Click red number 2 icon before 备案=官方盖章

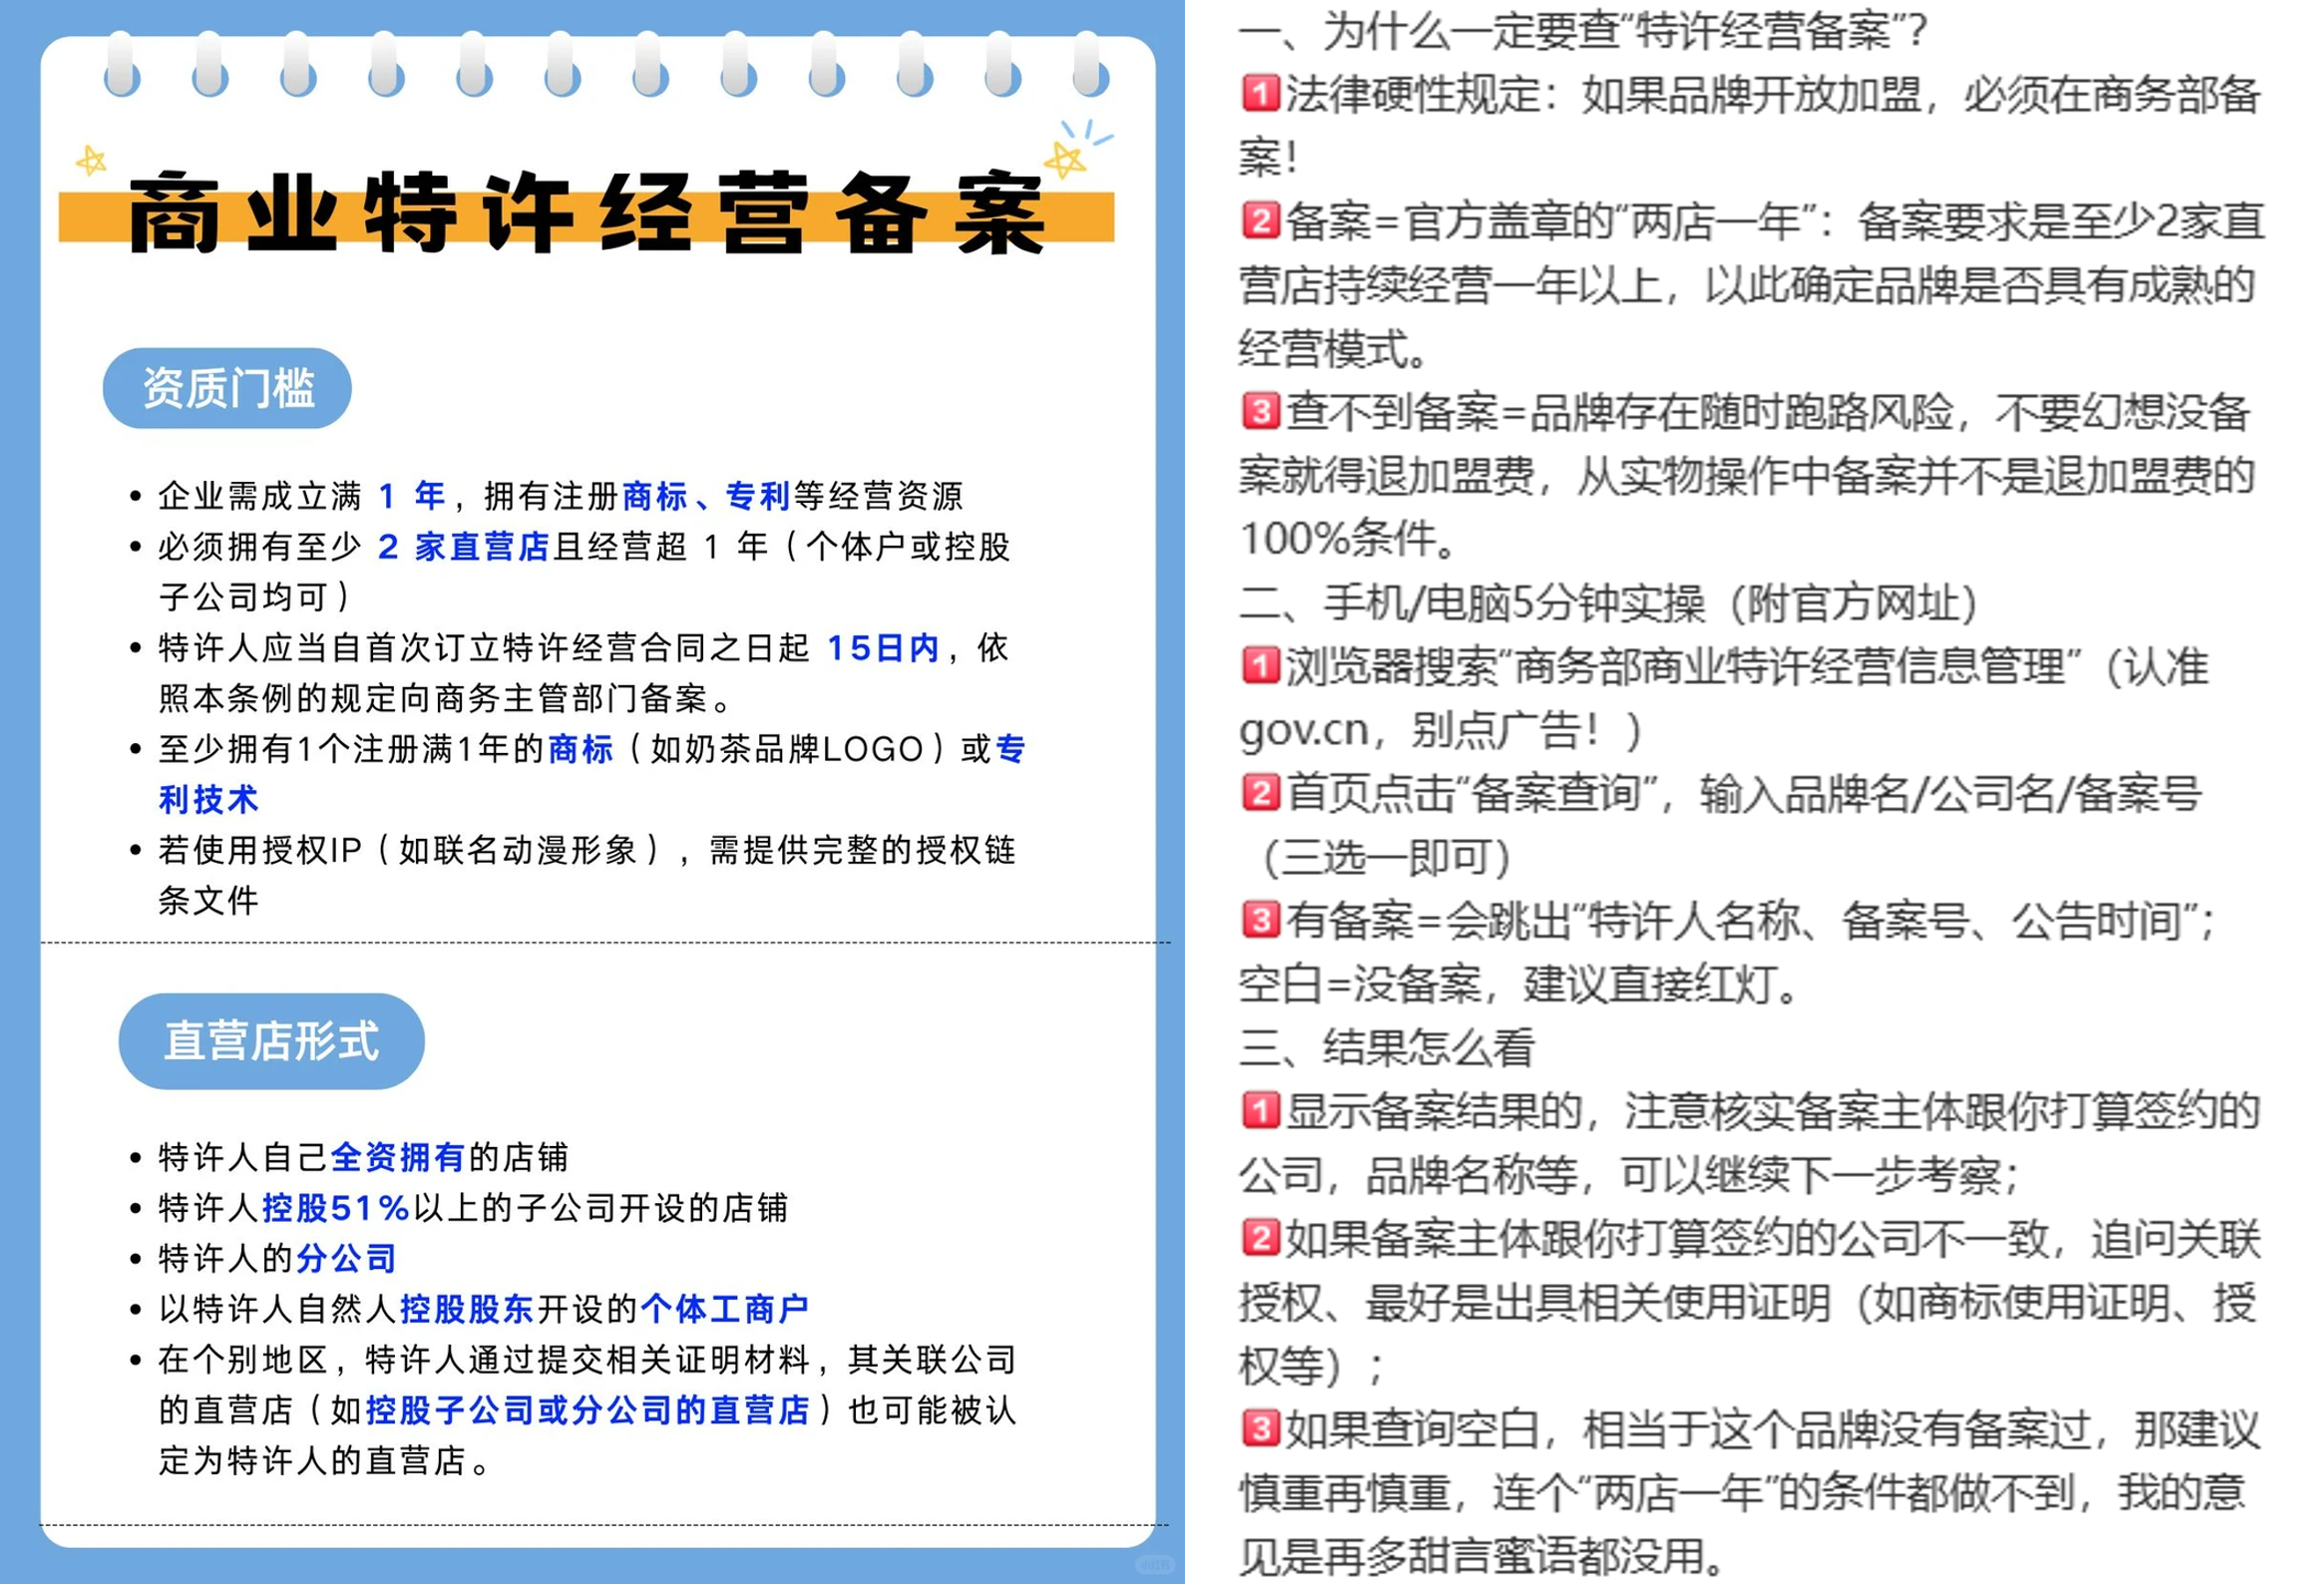[x=1260, y=220]
